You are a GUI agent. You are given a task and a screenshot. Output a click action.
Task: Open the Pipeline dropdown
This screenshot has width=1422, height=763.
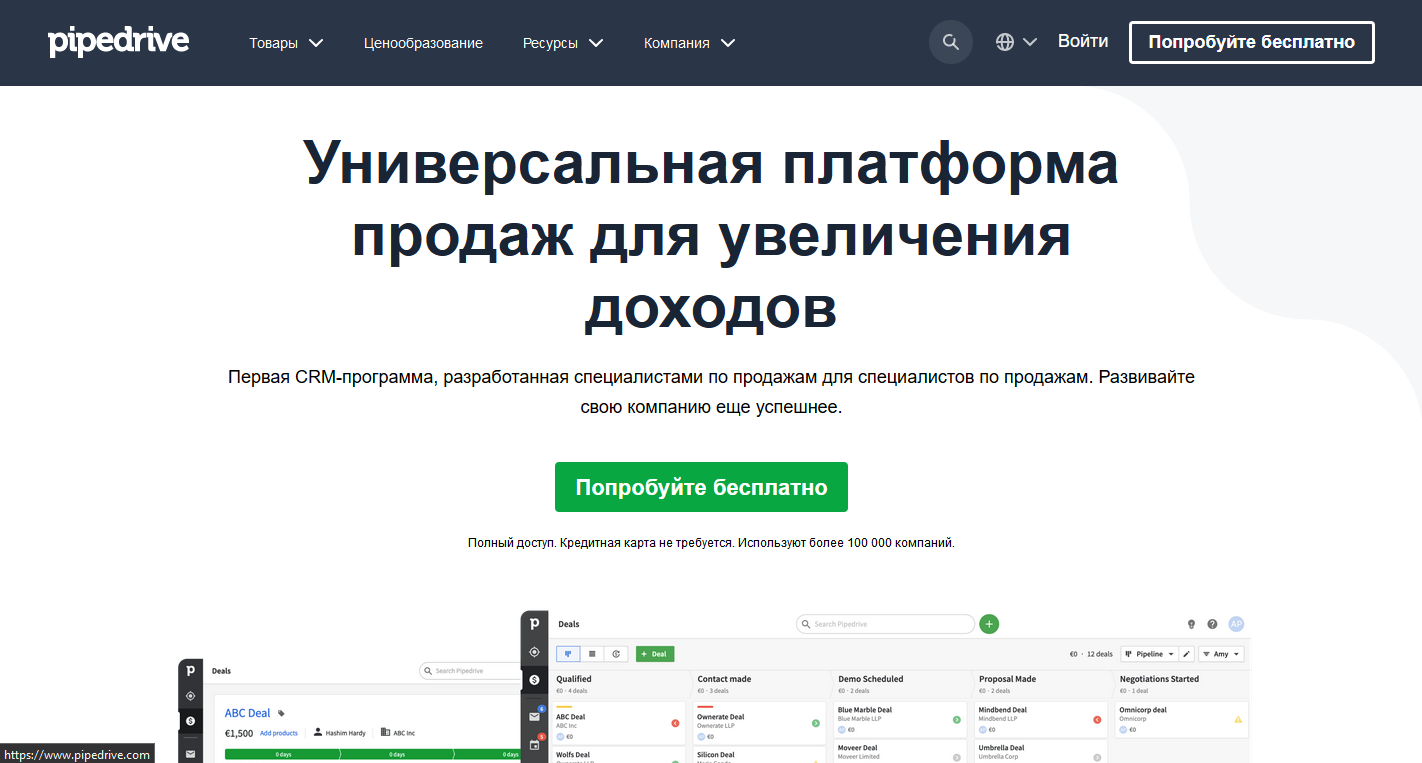tap(1149, 654)
